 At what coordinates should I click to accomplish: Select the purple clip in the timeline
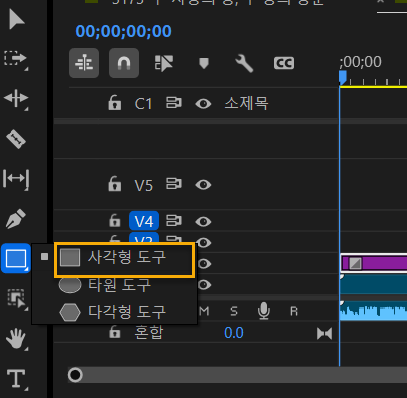[374, 263]
